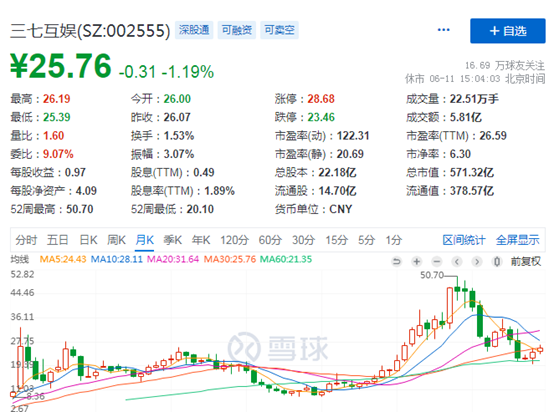Click the MA60:21.35 indicator label
The image size is (554, 412).
[286, 259]
